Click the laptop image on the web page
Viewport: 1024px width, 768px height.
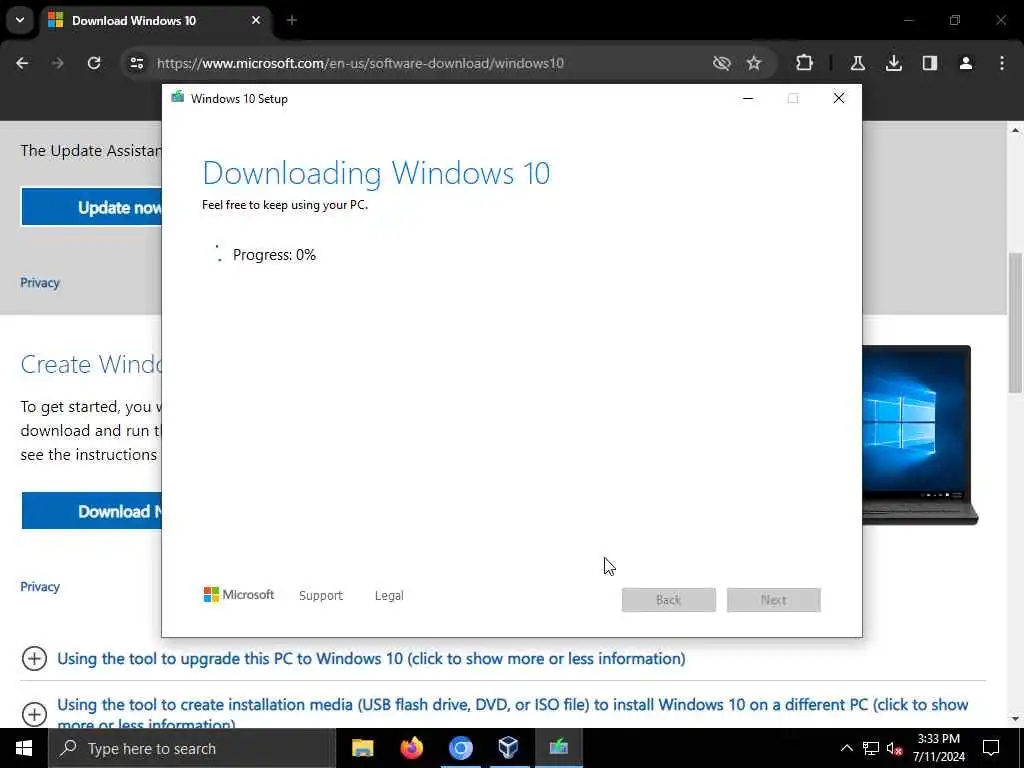pos(921,434)
